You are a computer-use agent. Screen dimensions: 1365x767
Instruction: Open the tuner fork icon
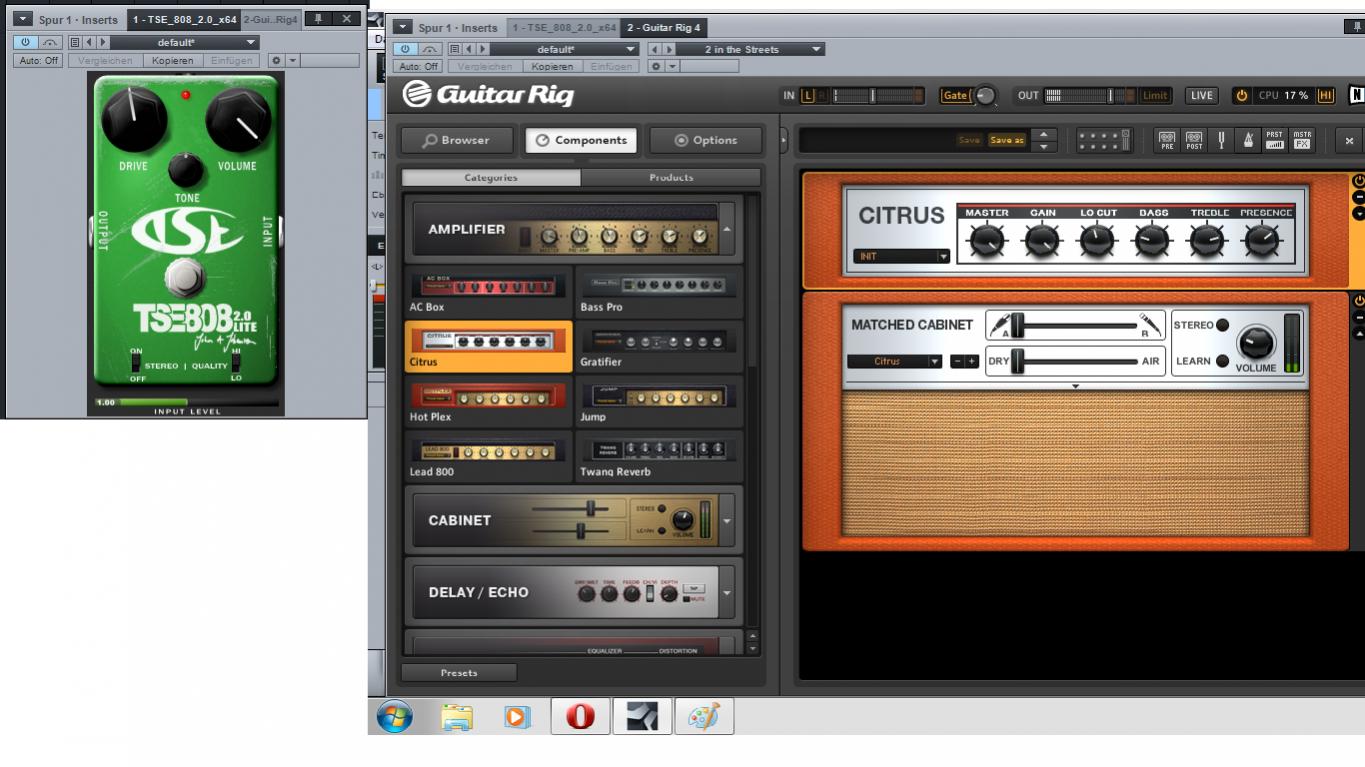pyautogui.click(x=1221, y=141)
